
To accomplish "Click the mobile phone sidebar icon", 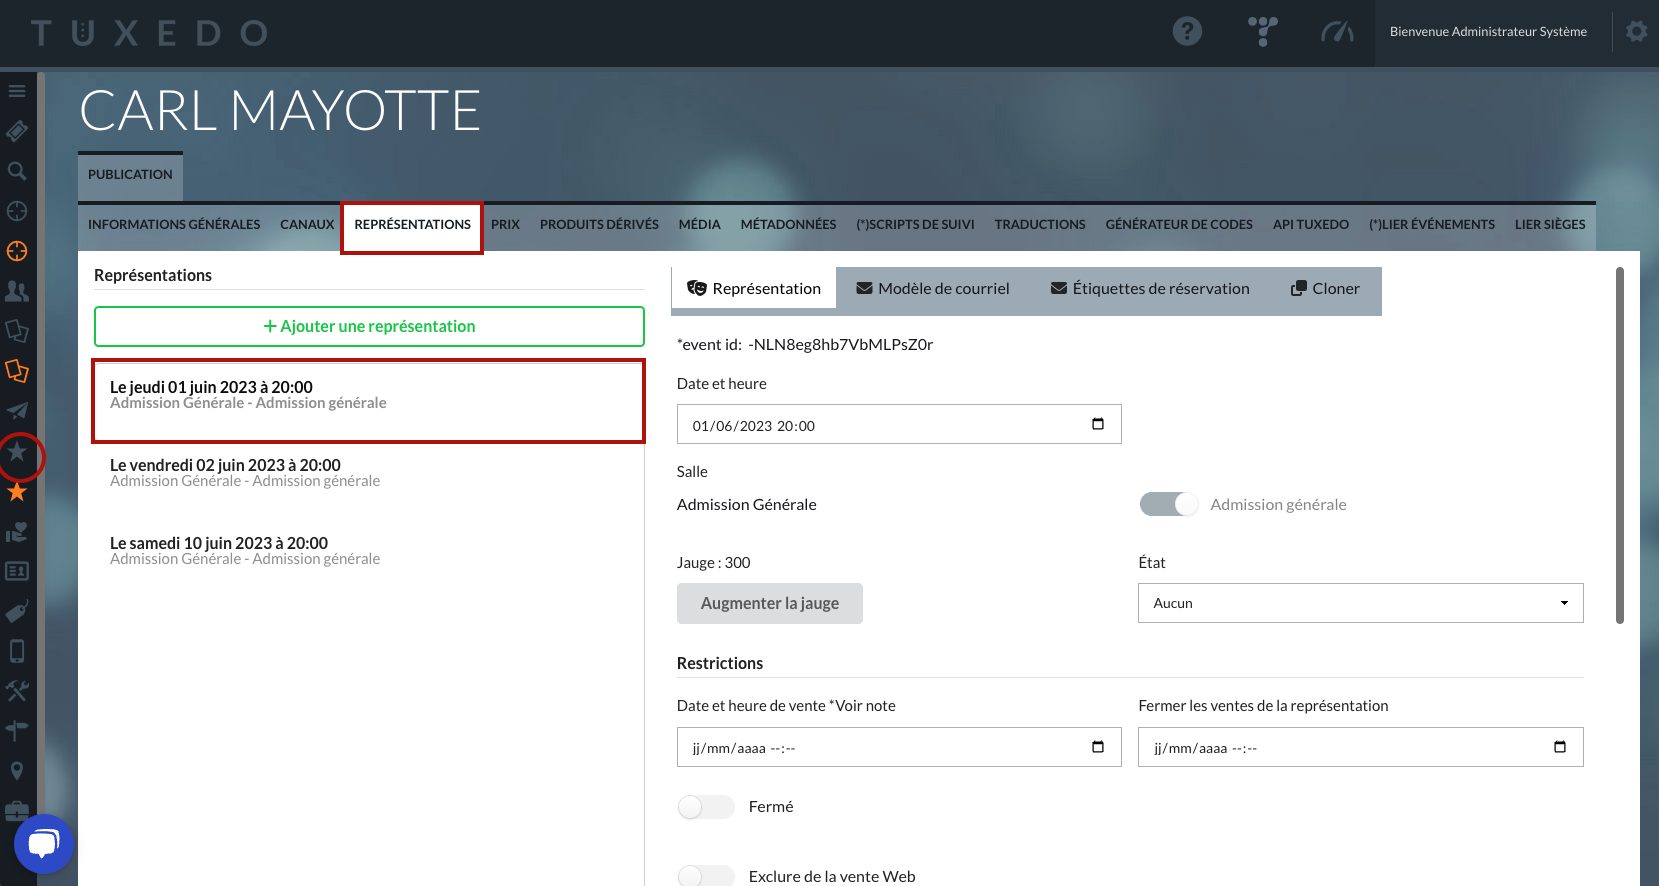I will click(x=17, y=651).
